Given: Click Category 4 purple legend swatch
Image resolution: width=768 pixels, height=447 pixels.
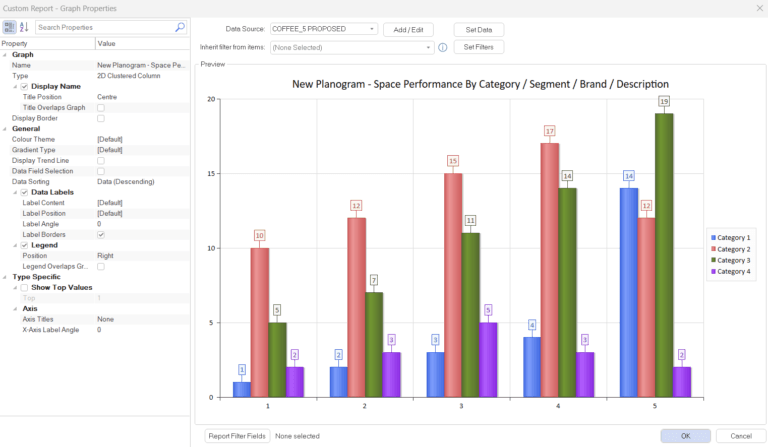Looking at the screenshot, I should click(714, 271).
